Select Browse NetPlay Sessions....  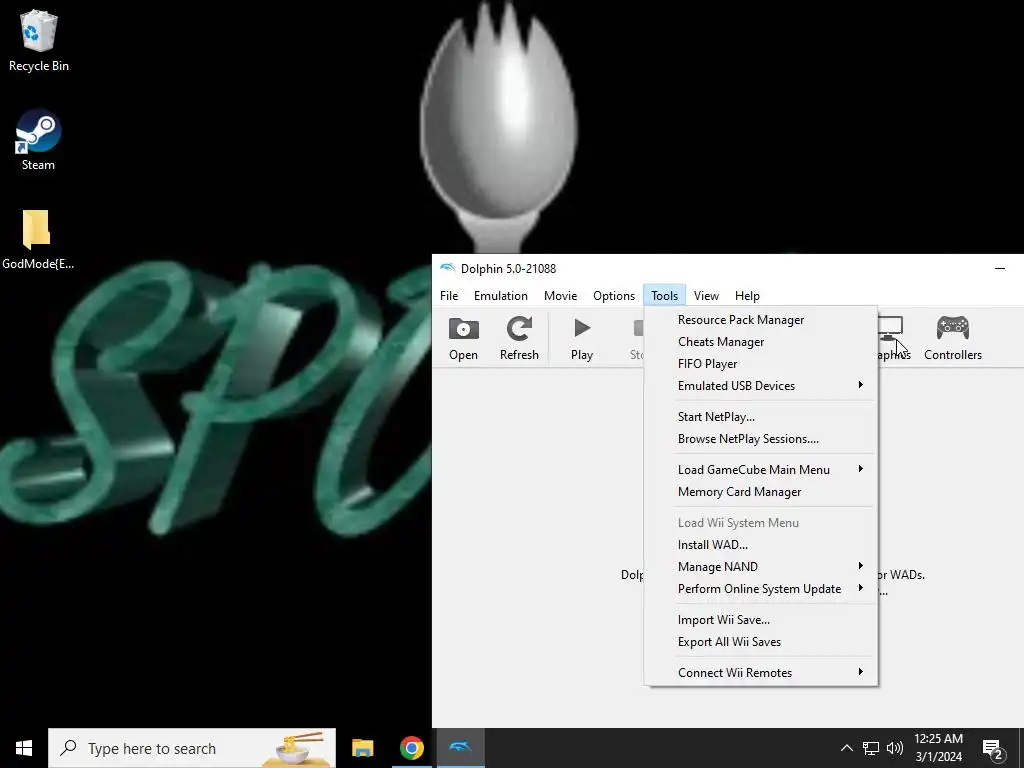coord(761,439)
